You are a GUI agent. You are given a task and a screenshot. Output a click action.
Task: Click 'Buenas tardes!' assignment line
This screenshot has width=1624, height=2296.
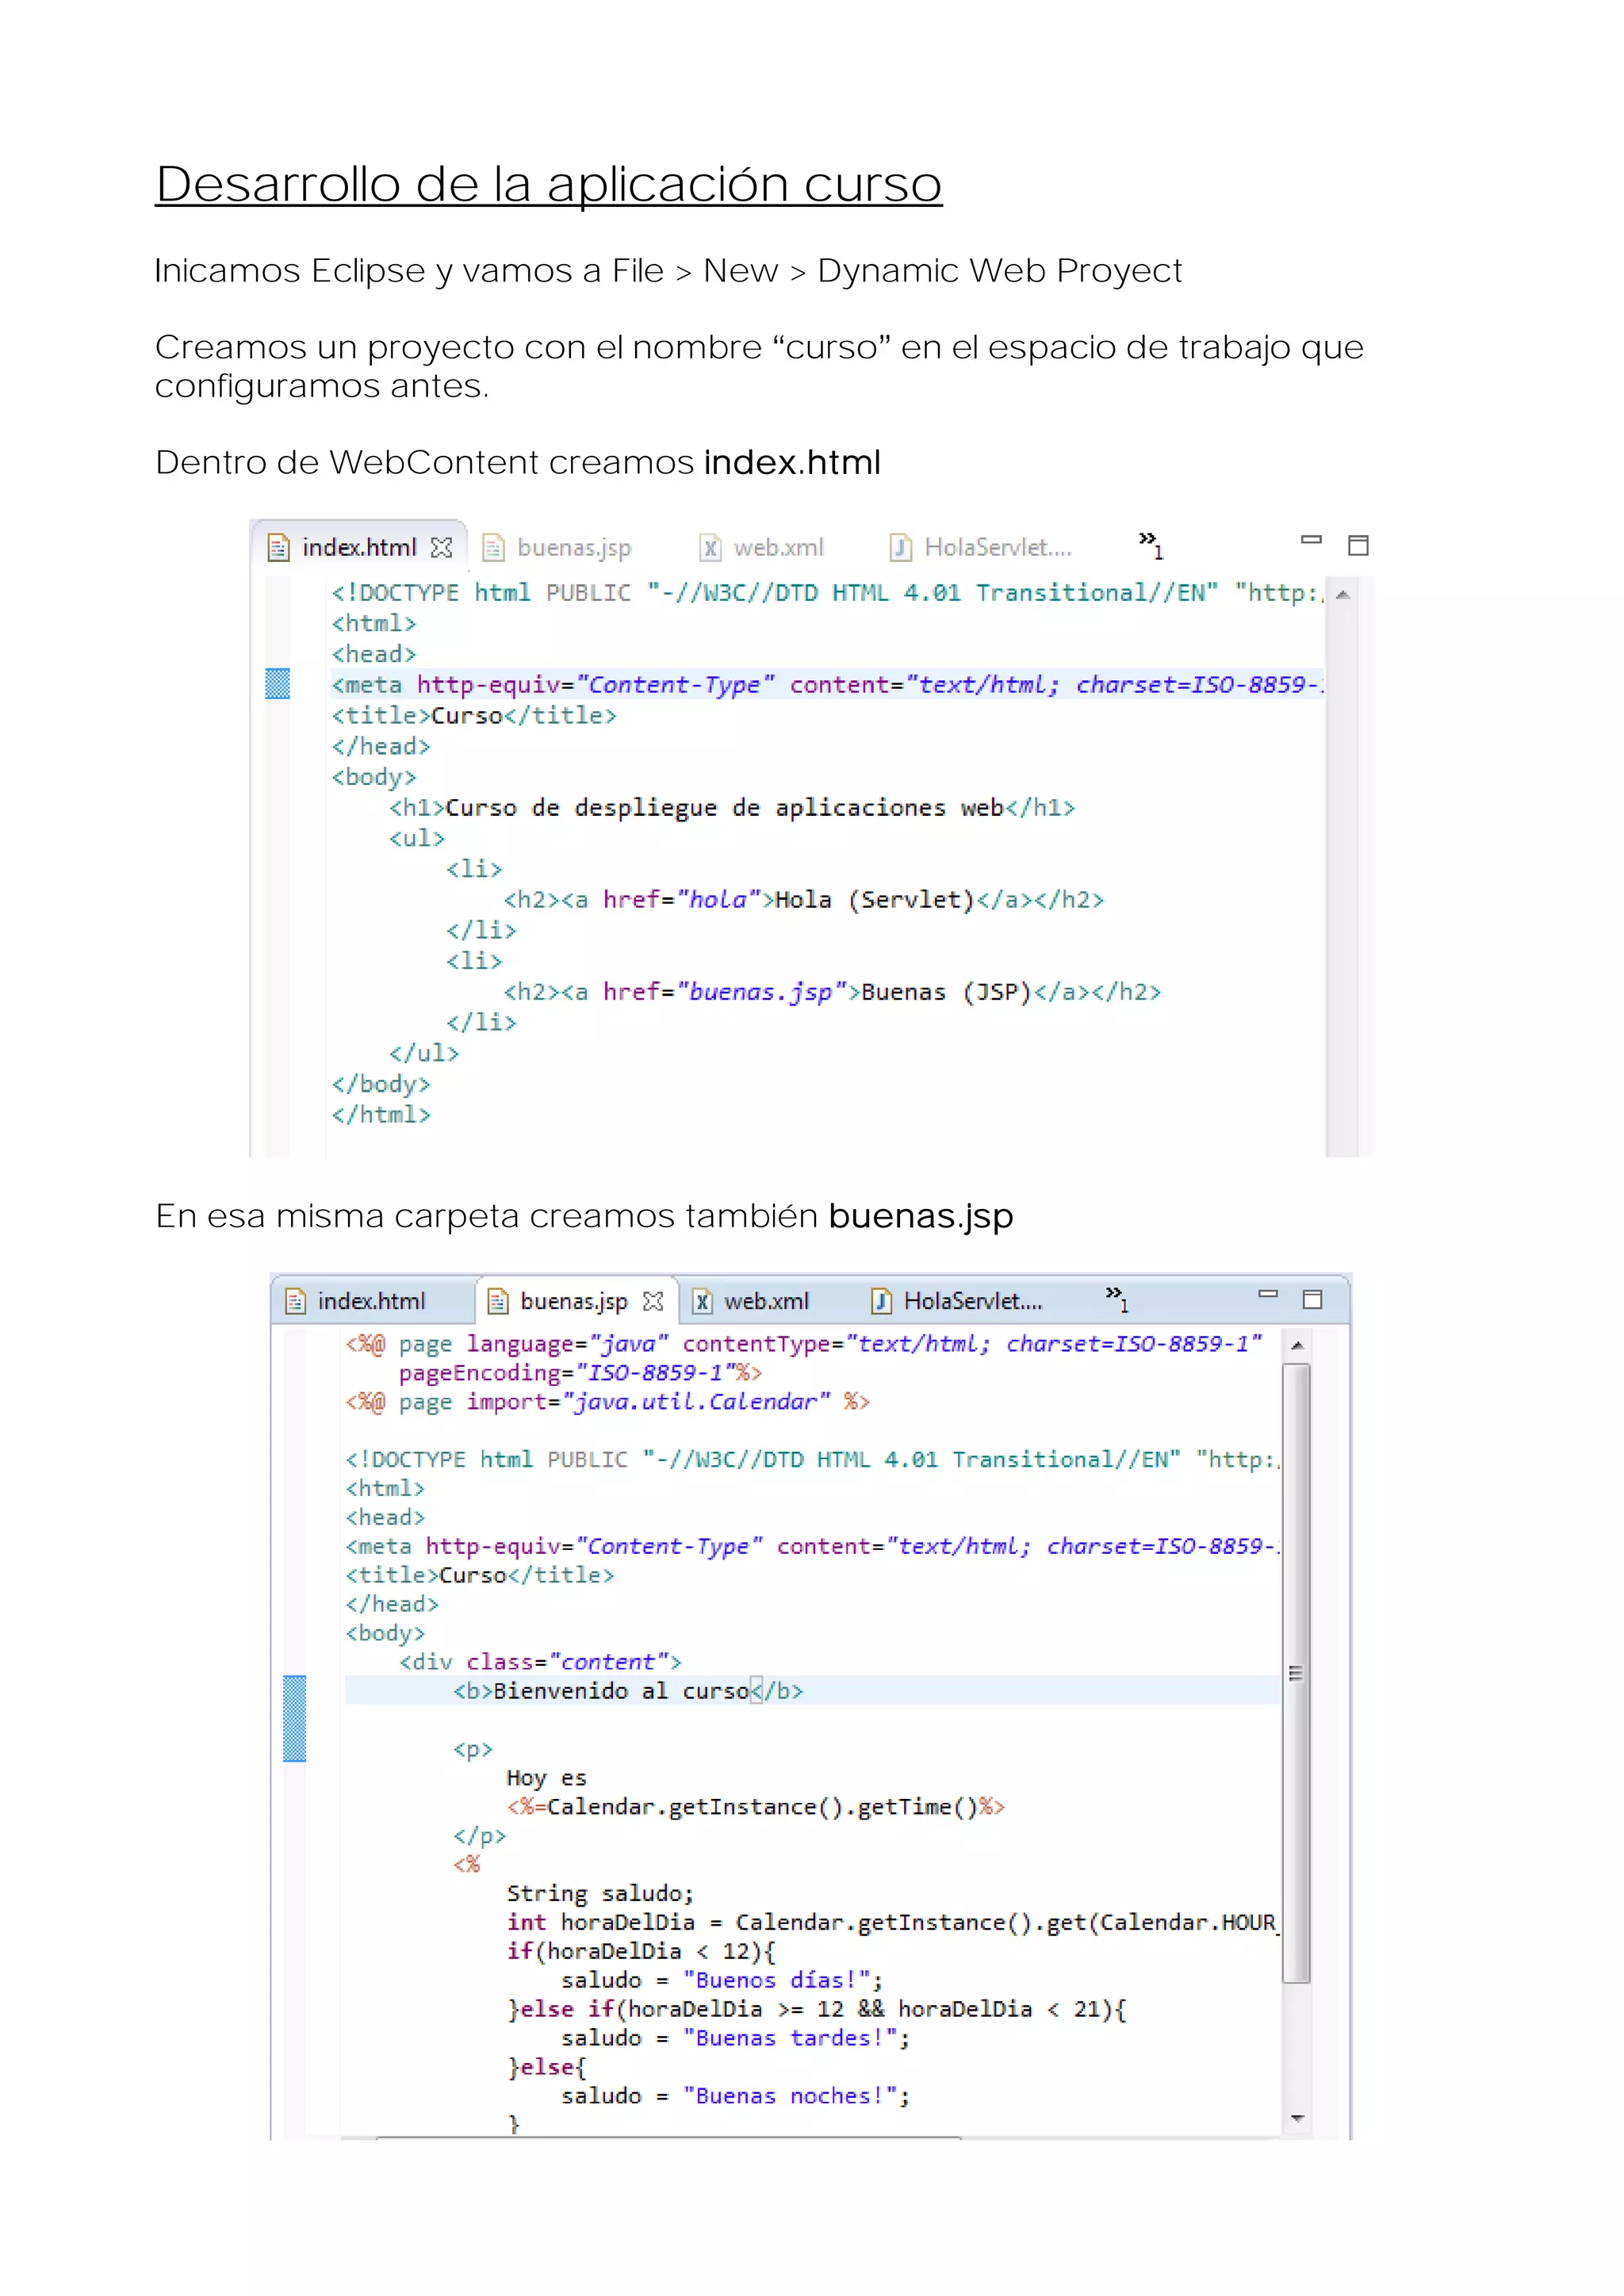coord(735,2038)
